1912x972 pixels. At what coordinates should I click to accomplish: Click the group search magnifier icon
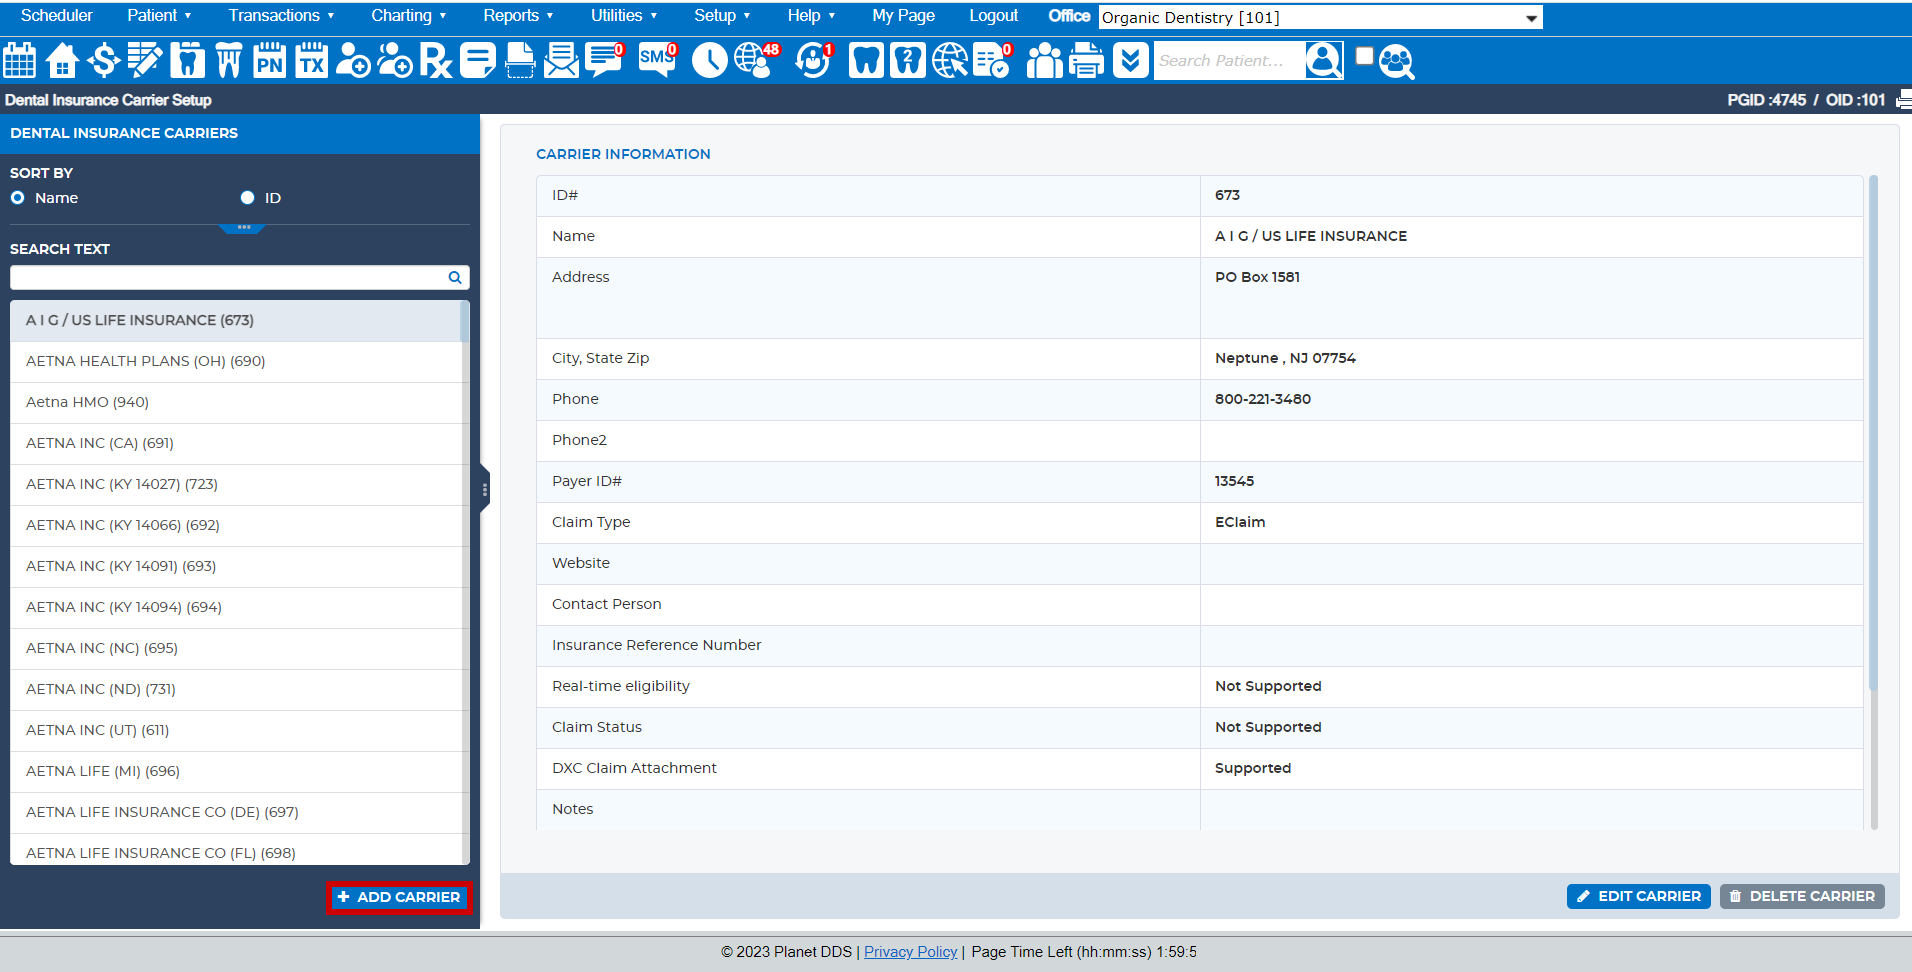[x=1397, y=62]
